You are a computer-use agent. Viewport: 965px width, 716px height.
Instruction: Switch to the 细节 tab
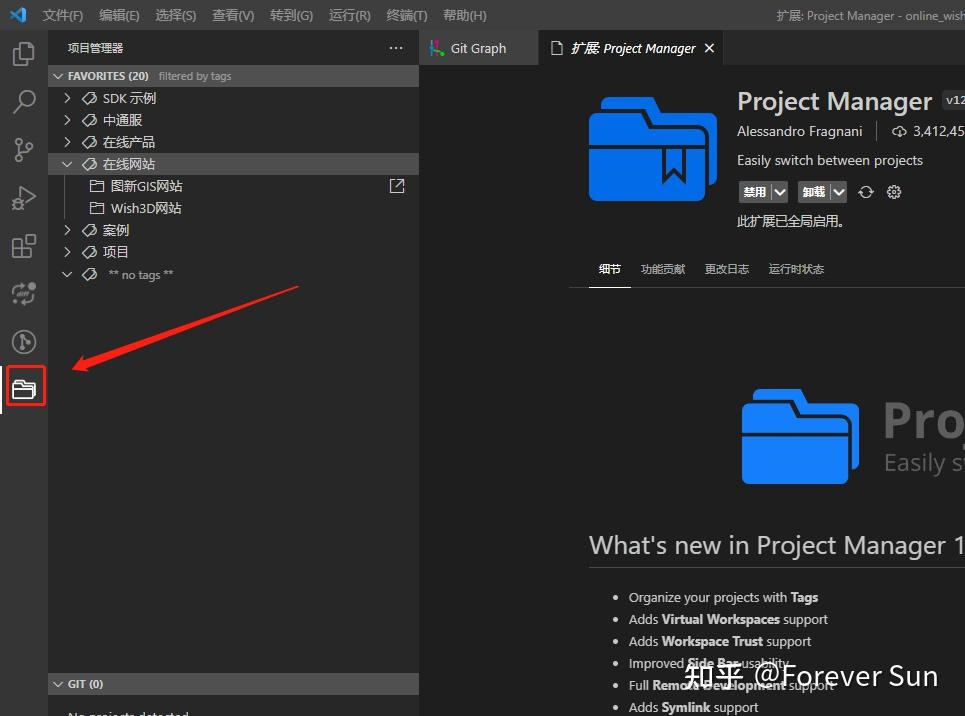pos(609,269)
